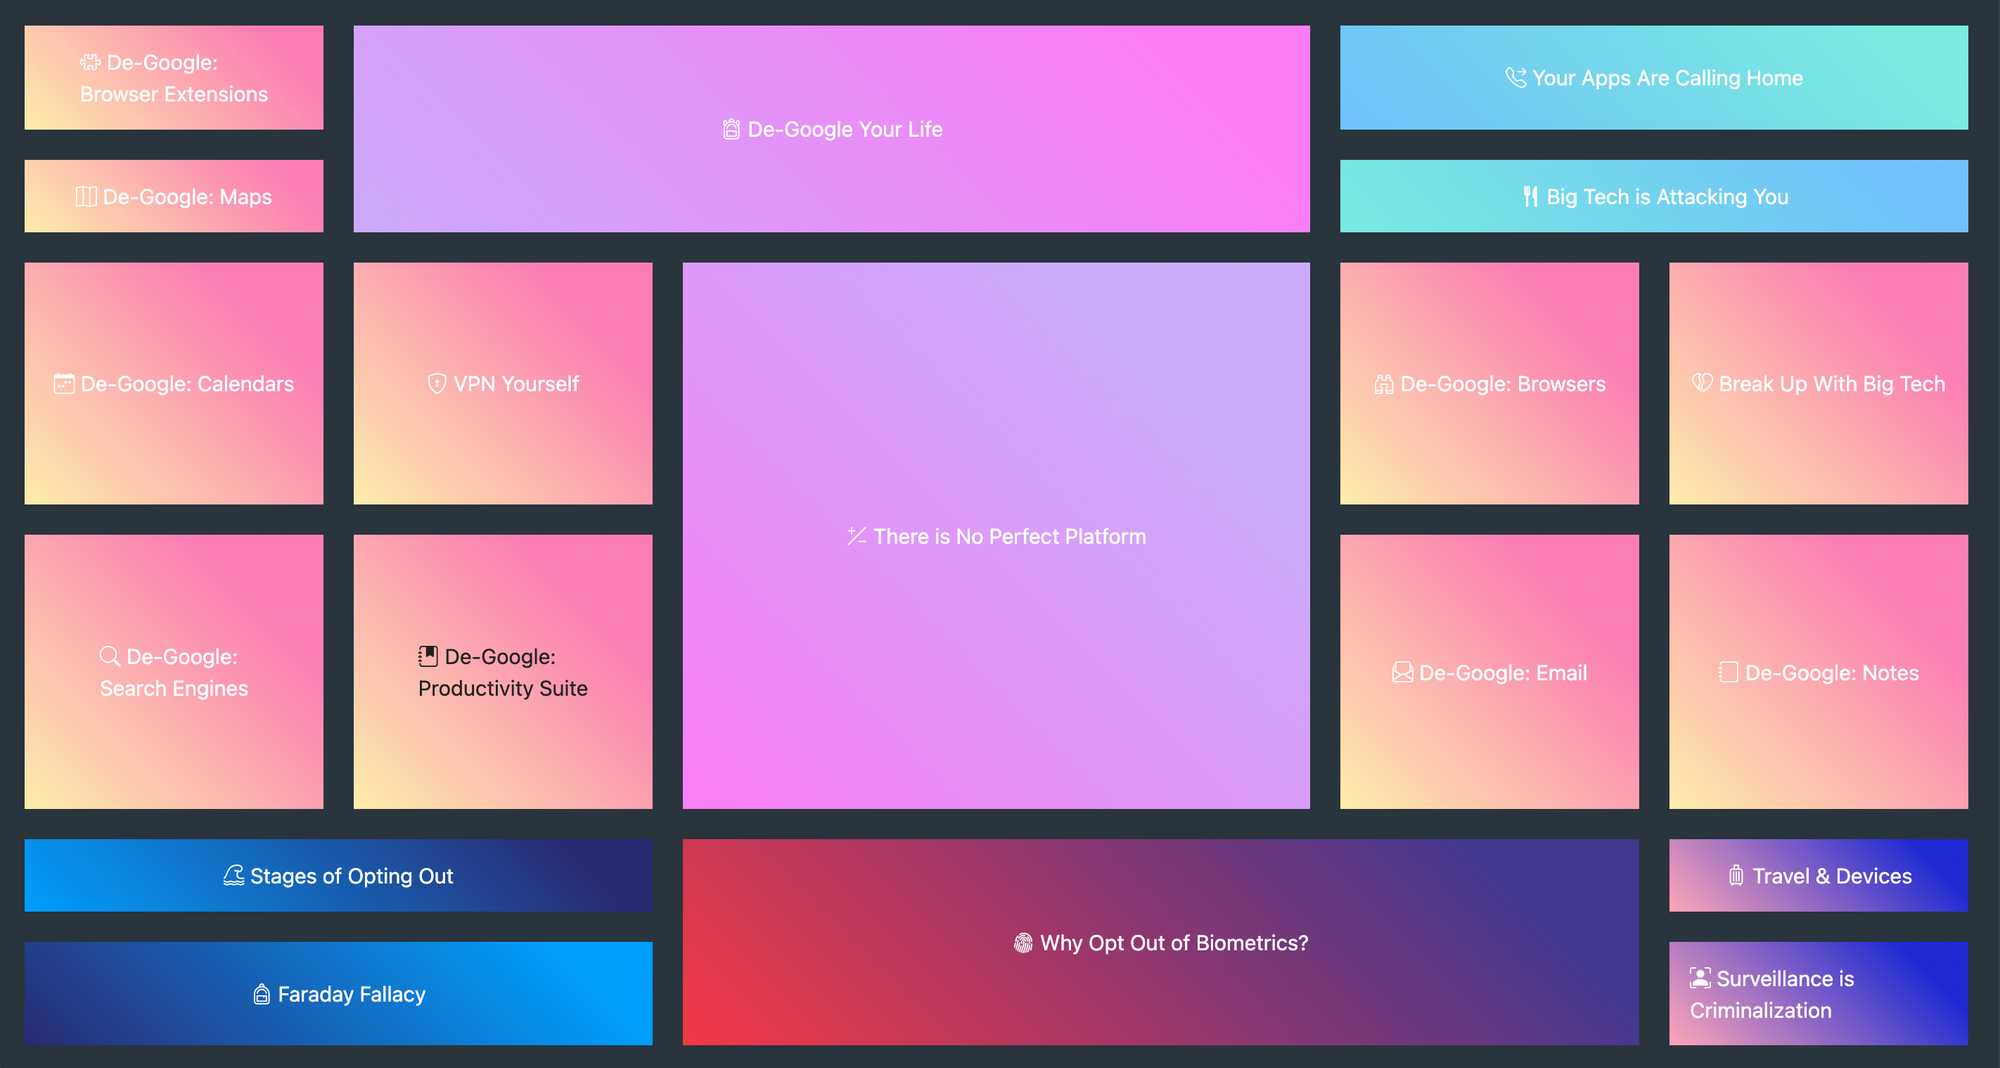Open the De-Google: Browsers article
The image size is (2000, 1068).
pyautogui.click(x=1489, y=383)
